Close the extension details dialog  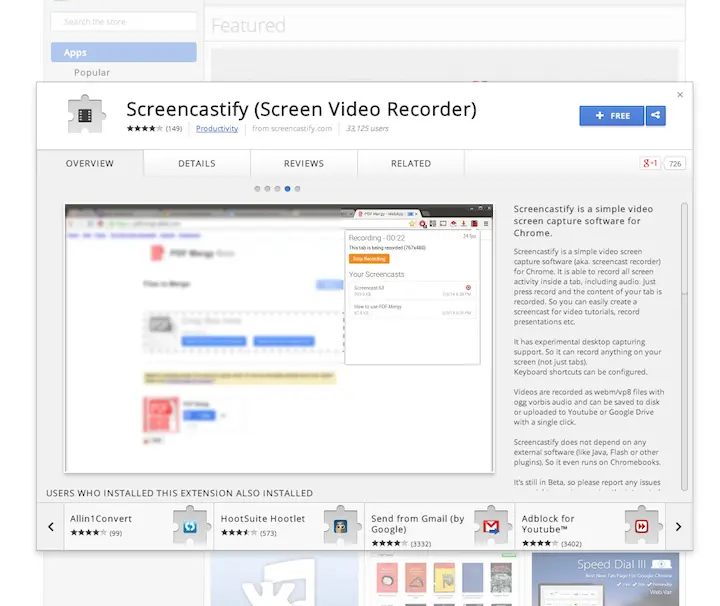680,95
